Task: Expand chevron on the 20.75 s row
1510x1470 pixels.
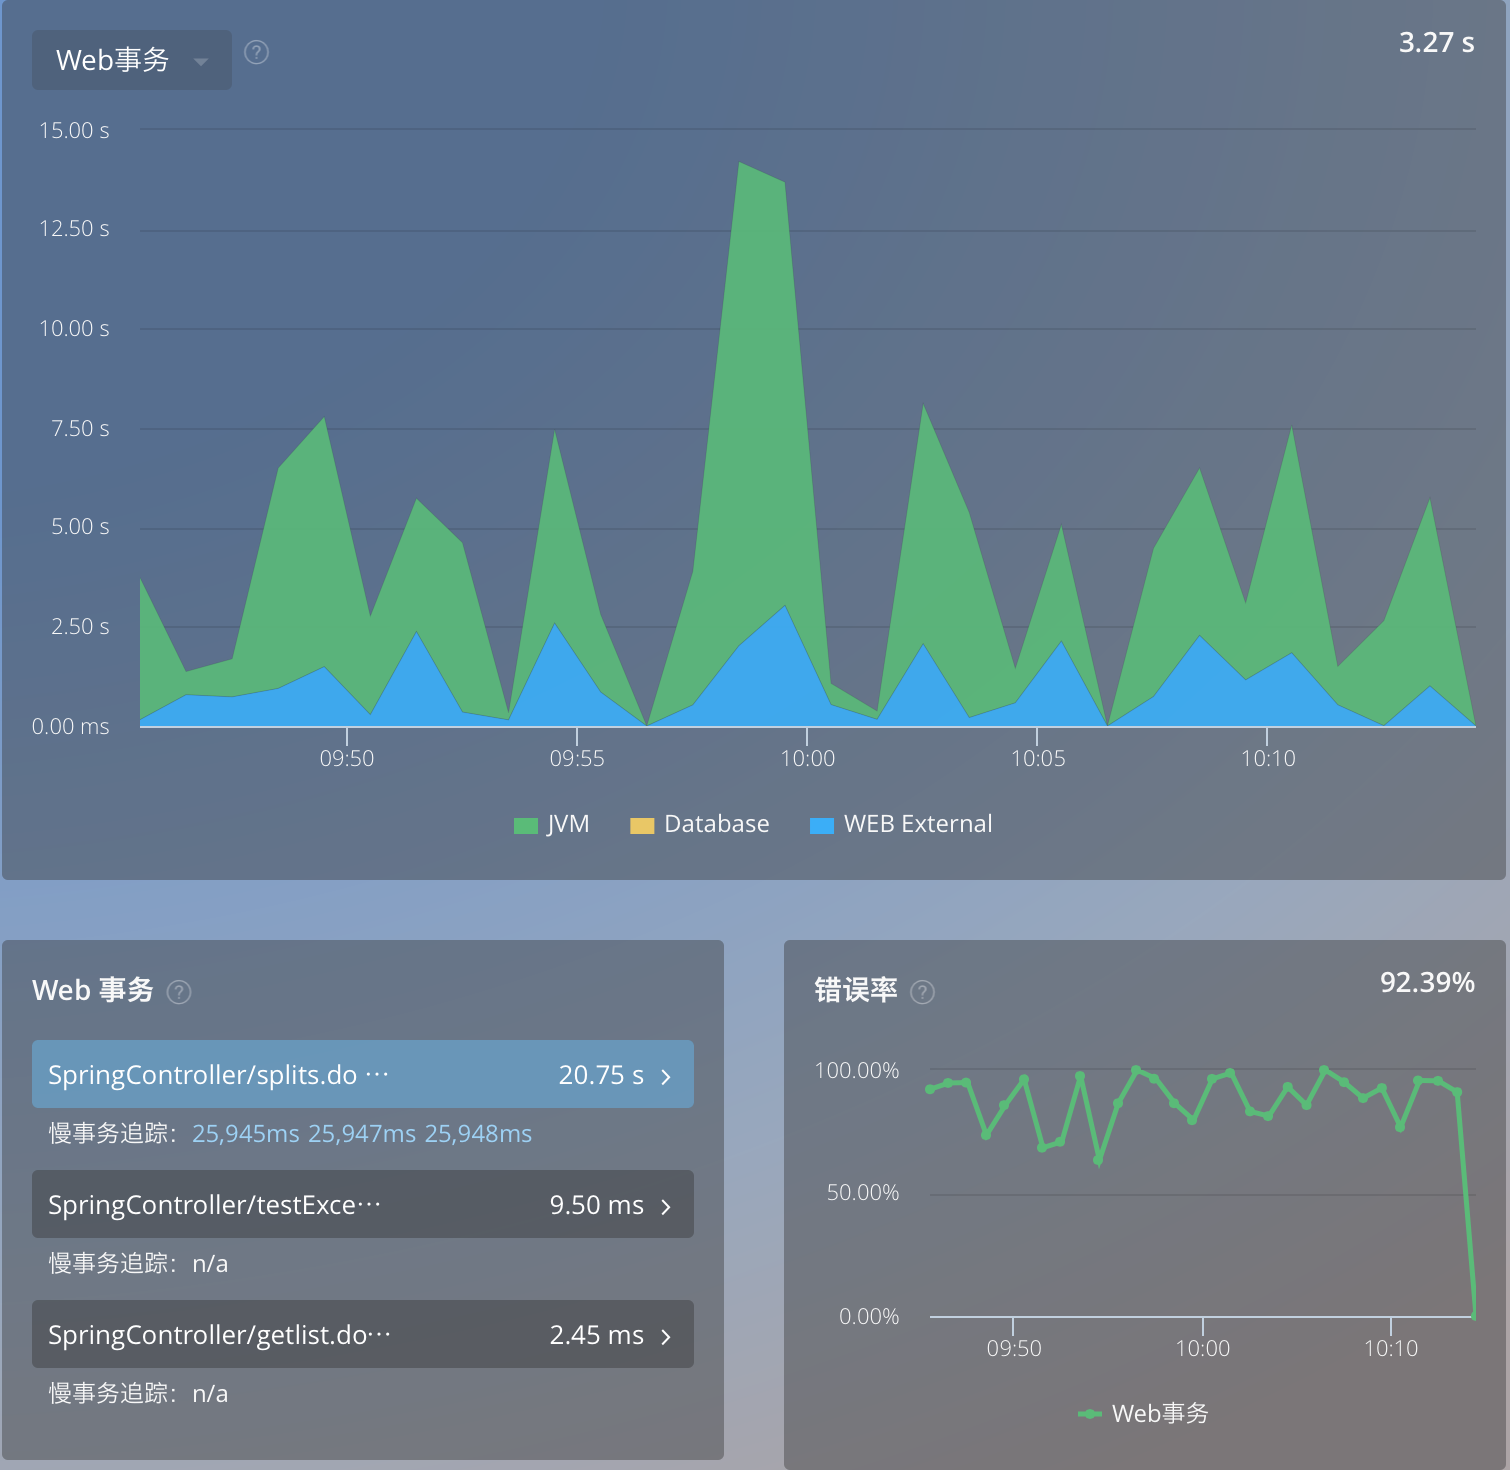Action: [x=666, y=1076]
